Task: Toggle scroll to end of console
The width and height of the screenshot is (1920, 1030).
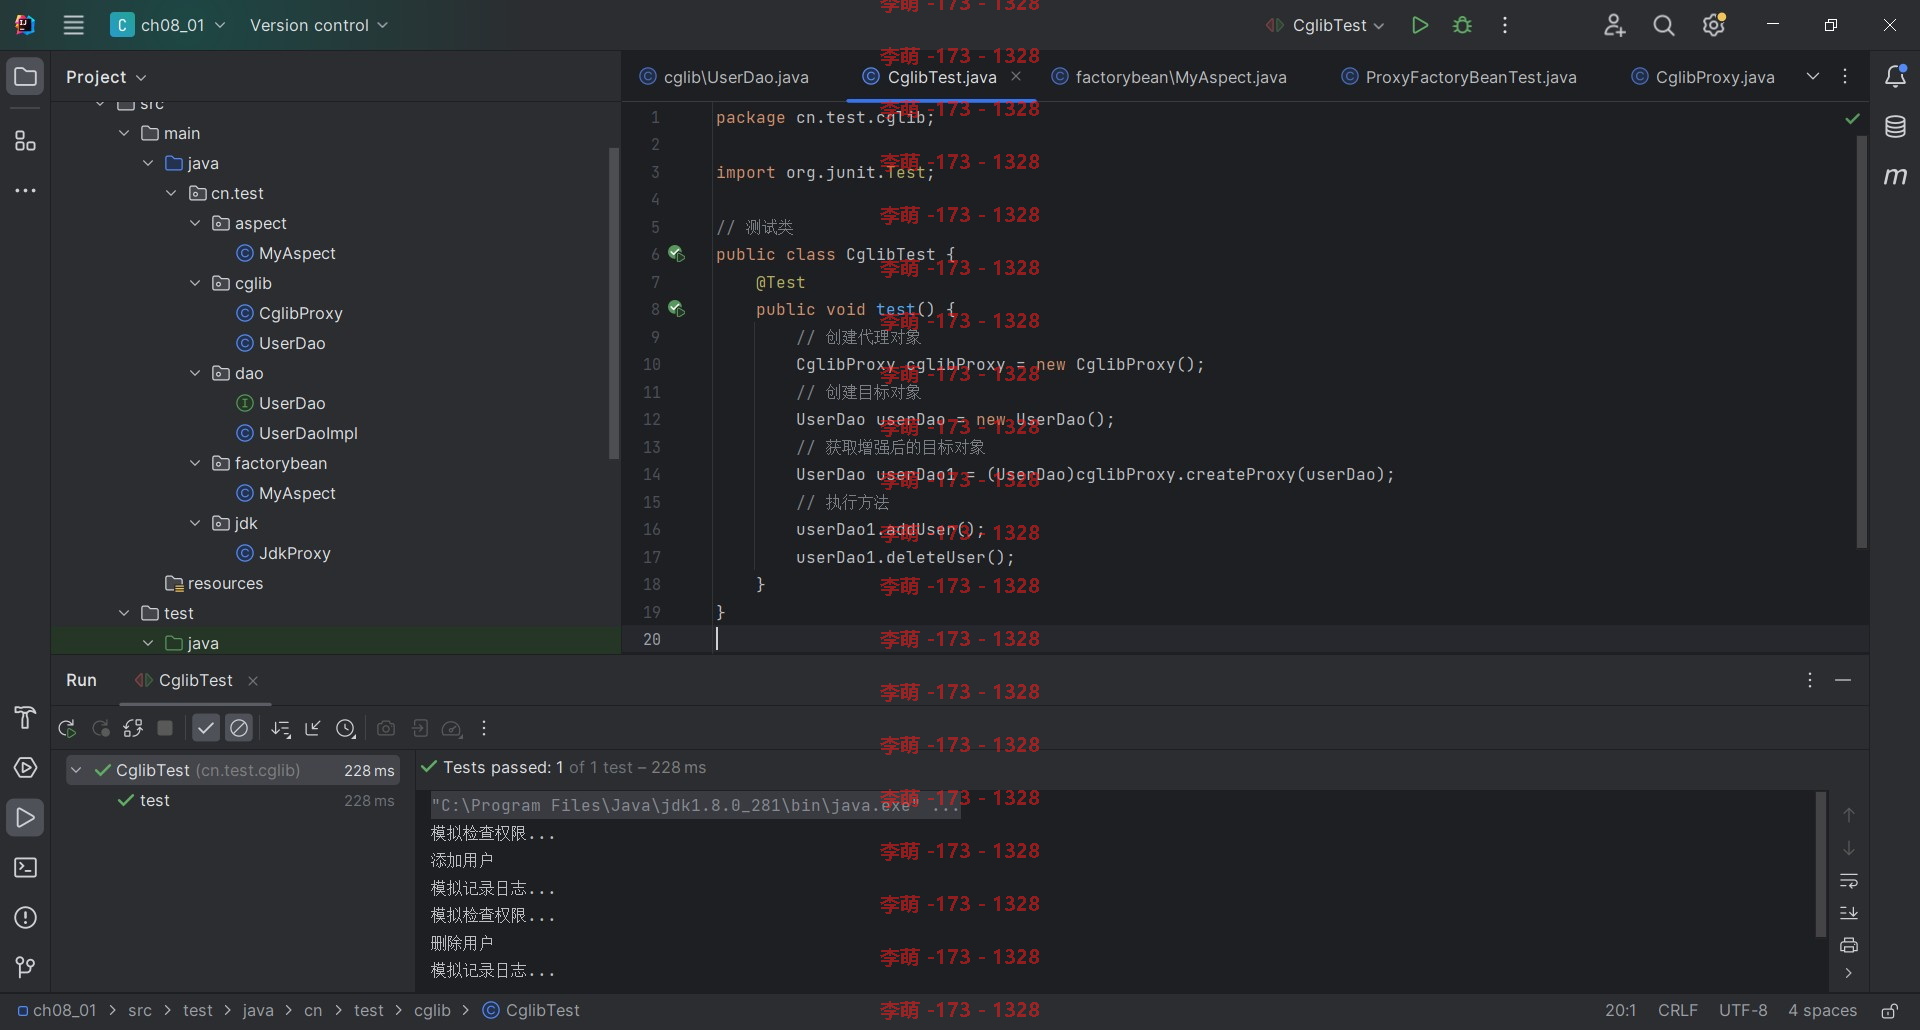Action: point(1849,913)
